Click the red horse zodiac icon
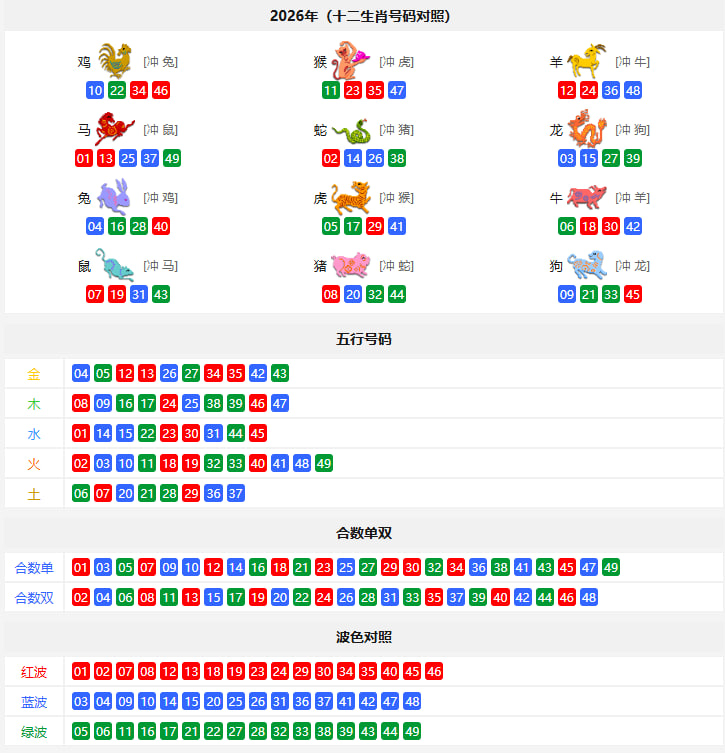The height and width of the screenshot is (753, 725). 114,129
